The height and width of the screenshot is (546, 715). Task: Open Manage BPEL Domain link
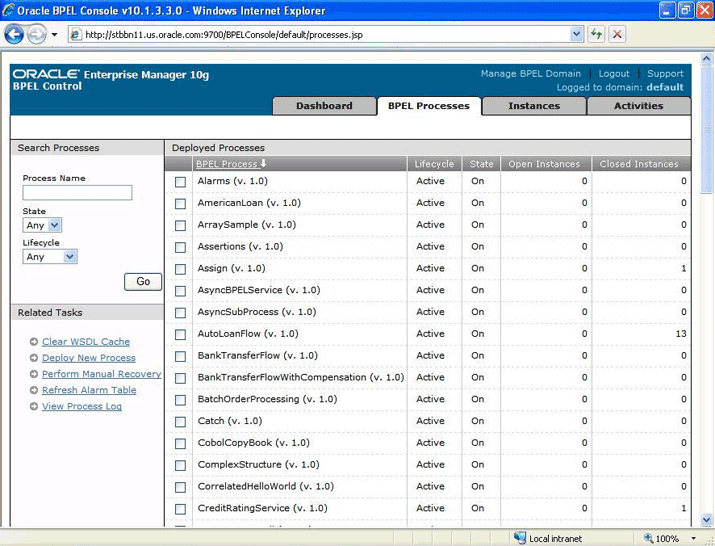531,73
